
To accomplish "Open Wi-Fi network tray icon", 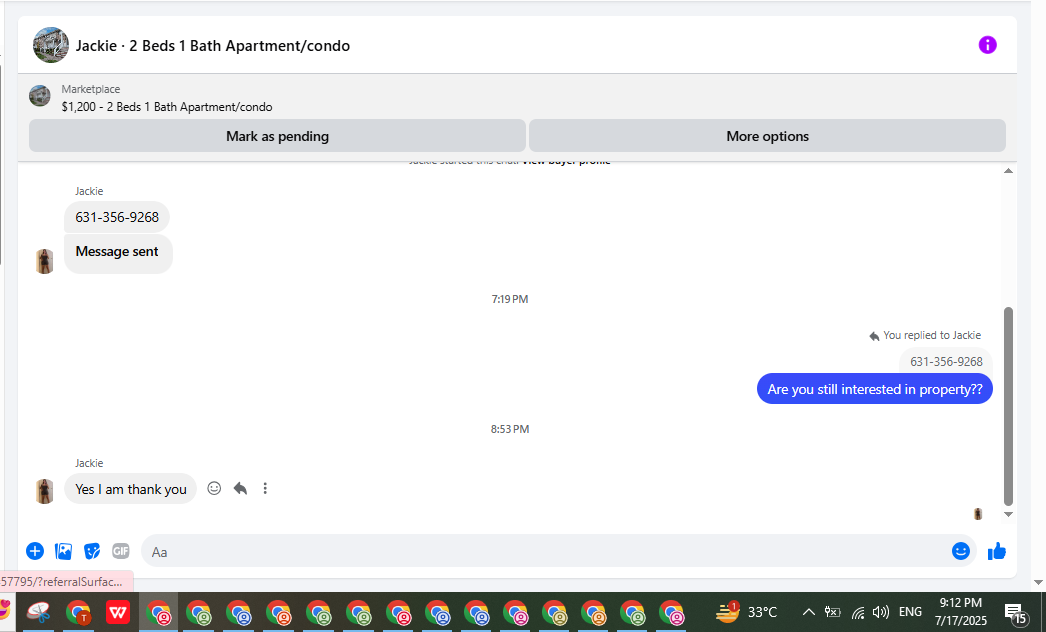I will pyautogui.click(x=858, y=612).
